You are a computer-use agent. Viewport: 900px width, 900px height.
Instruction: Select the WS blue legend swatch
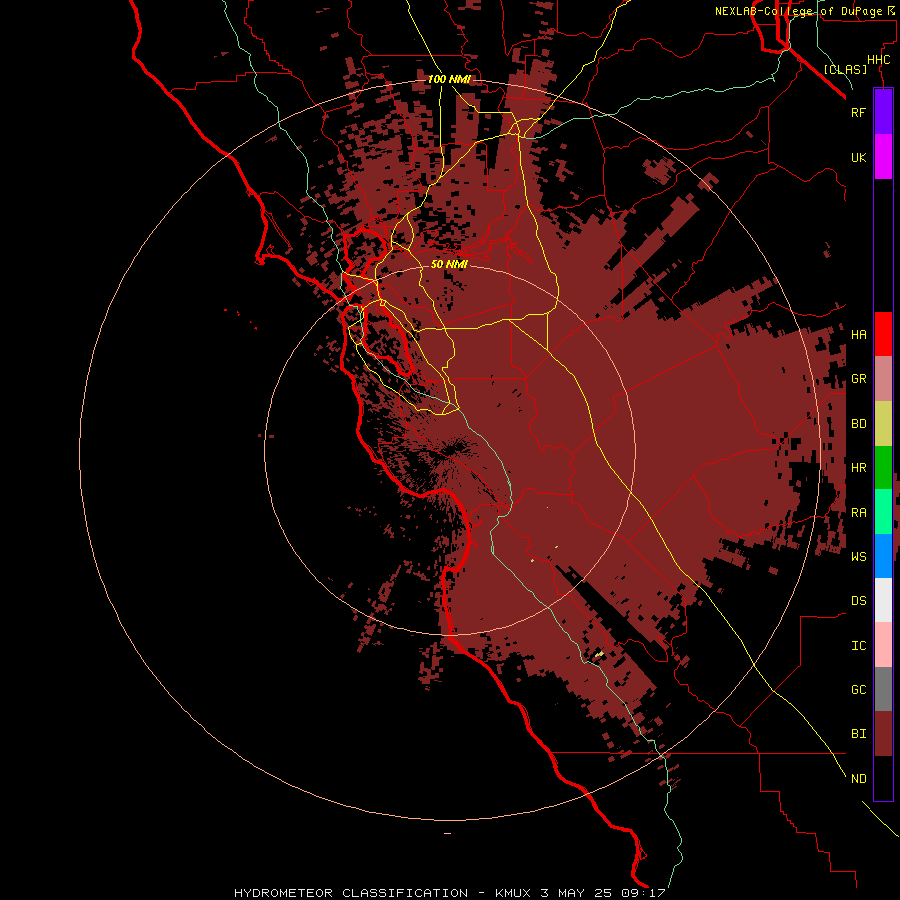(x=883, y=556)
